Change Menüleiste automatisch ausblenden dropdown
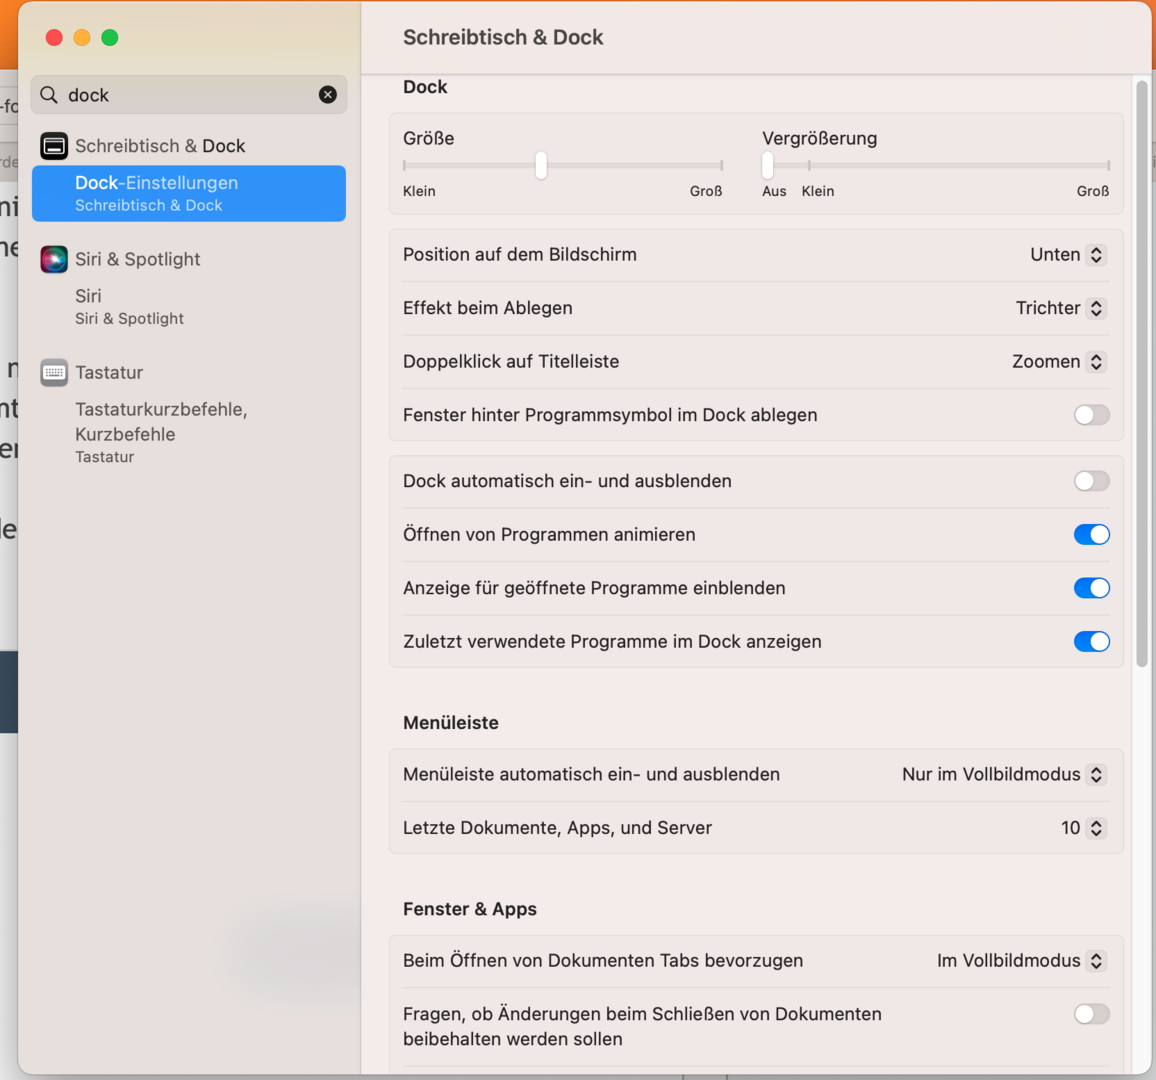This screenshot has height=1080, width=1156. [1003, 775]
